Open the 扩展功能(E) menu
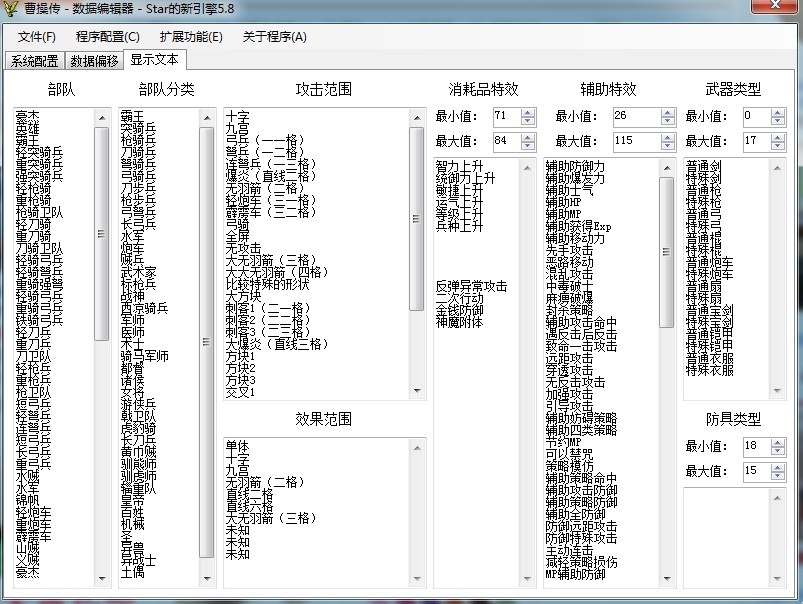The image size is (803, 604). [191, 37]
